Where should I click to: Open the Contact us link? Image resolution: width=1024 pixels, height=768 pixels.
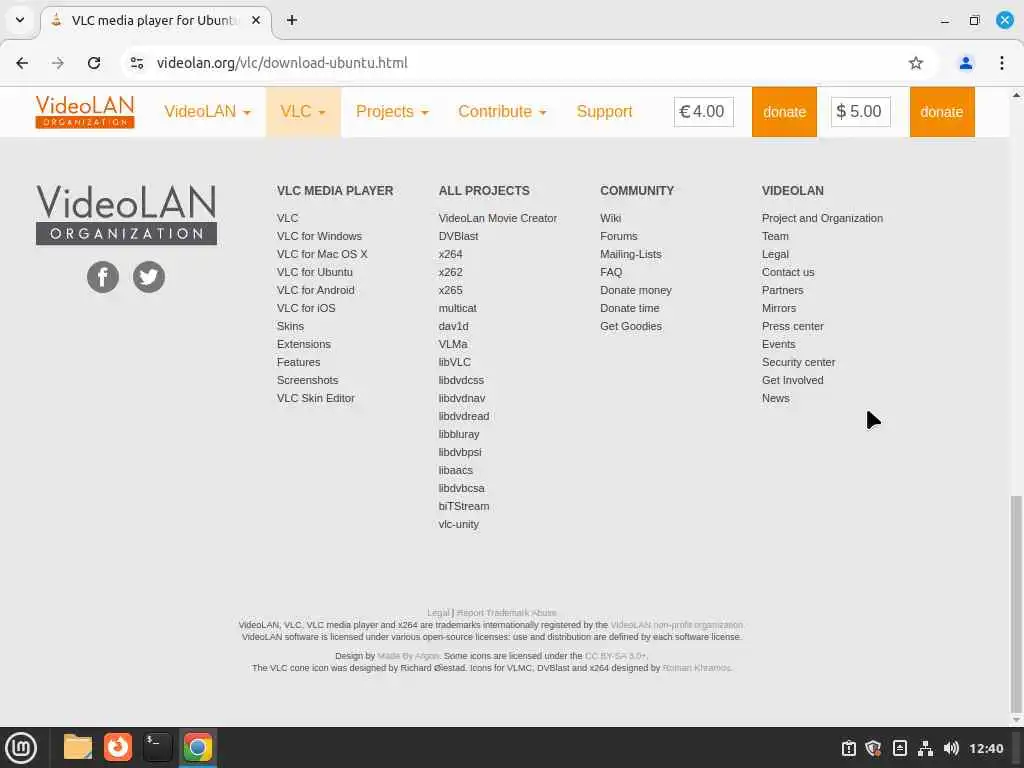pyautogui.click(x=788, y=272)
